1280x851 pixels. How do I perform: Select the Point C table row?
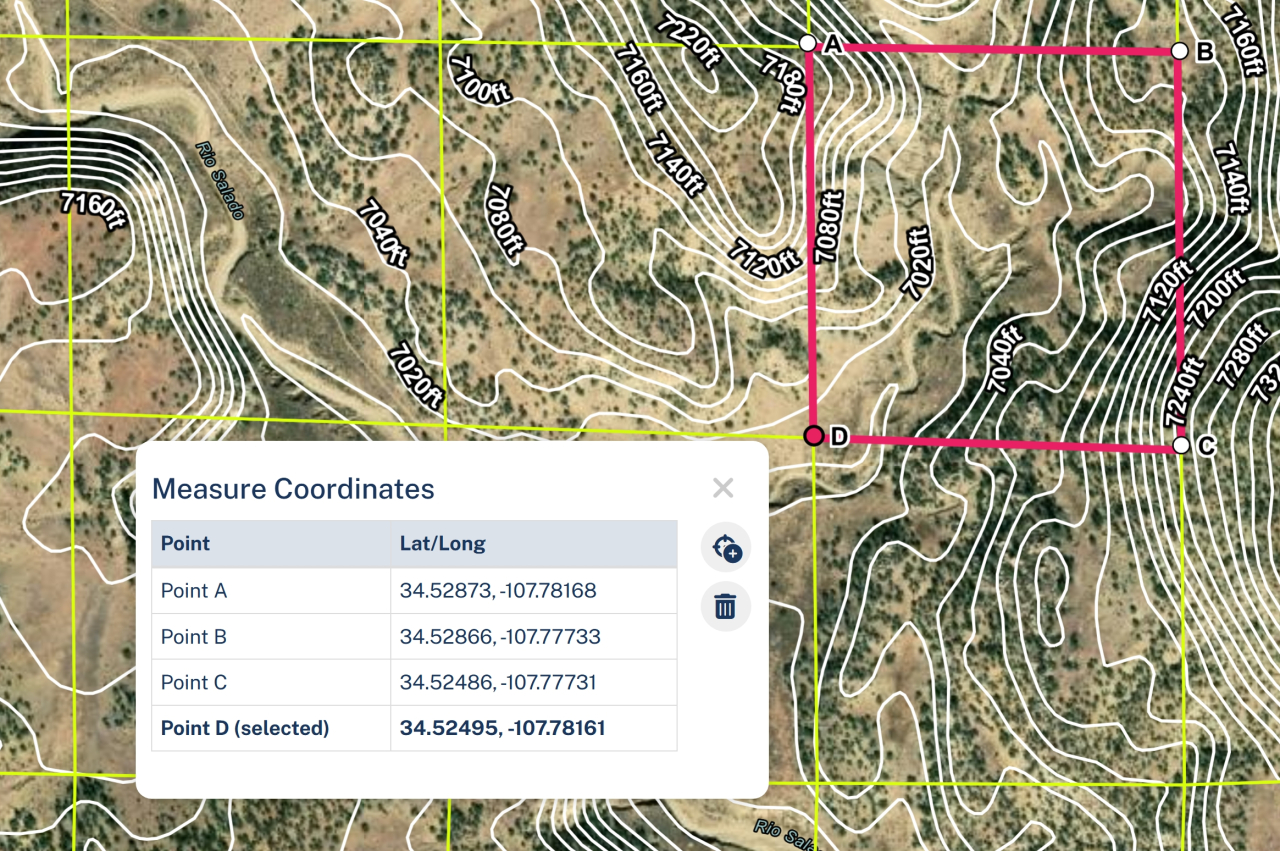(414, 683)
